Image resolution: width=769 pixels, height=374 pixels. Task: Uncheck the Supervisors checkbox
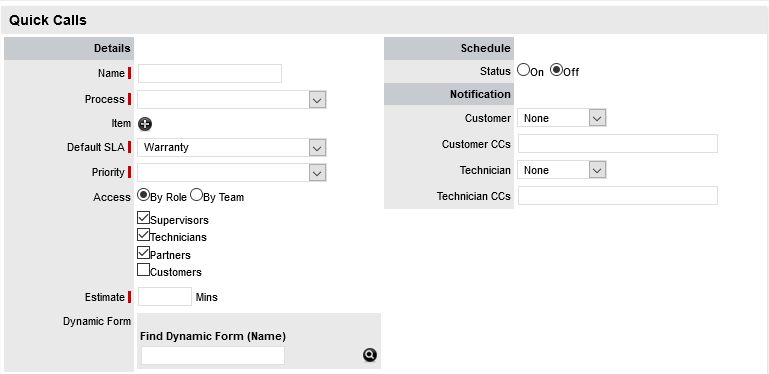click(143, 218)
